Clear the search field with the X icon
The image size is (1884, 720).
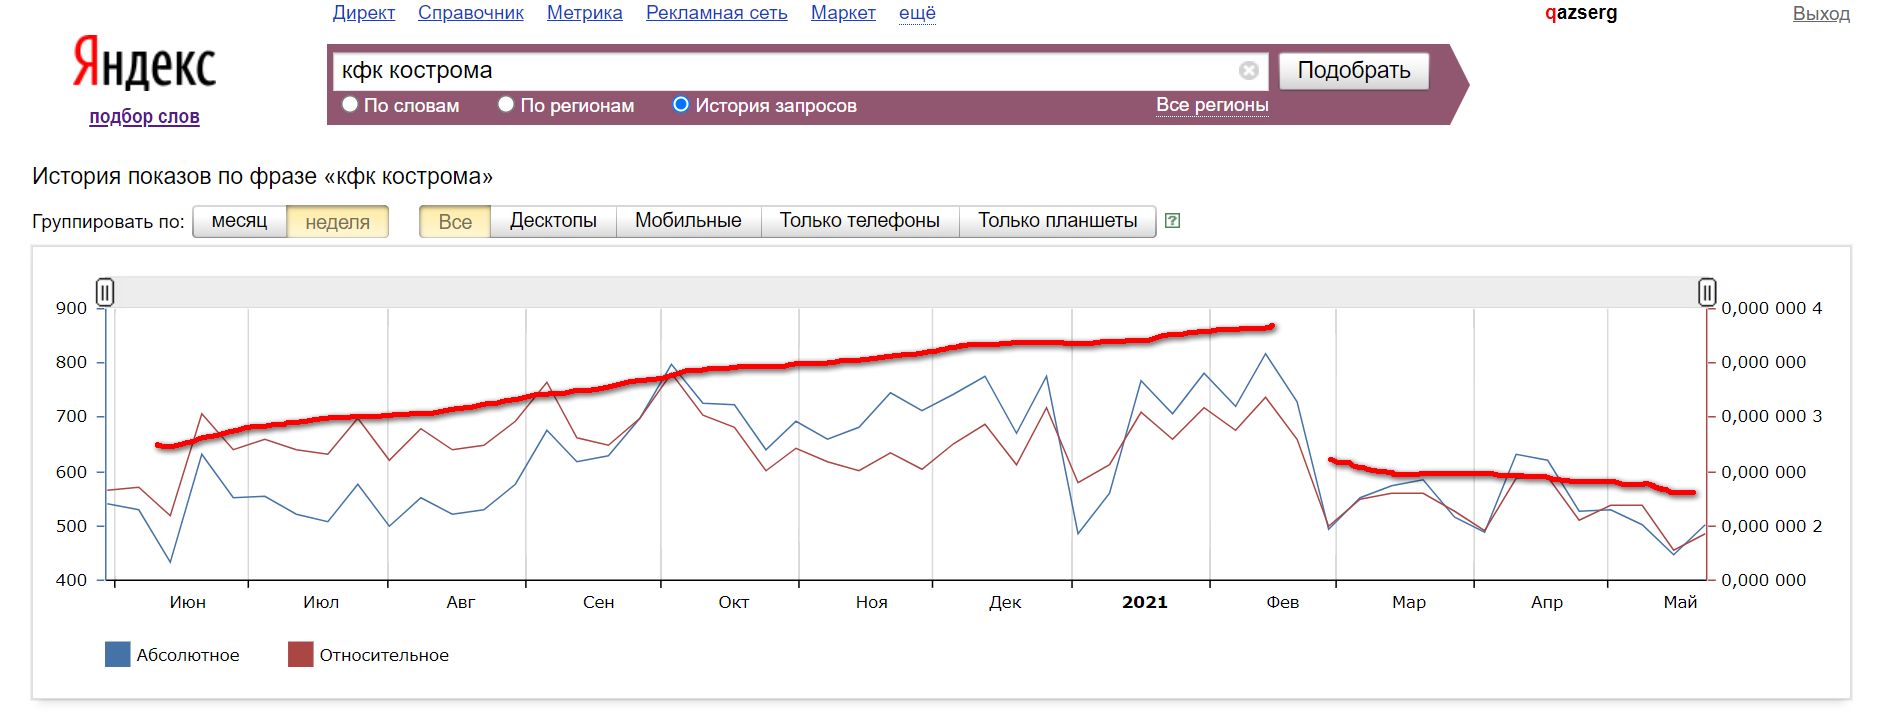pos(1248,70)
